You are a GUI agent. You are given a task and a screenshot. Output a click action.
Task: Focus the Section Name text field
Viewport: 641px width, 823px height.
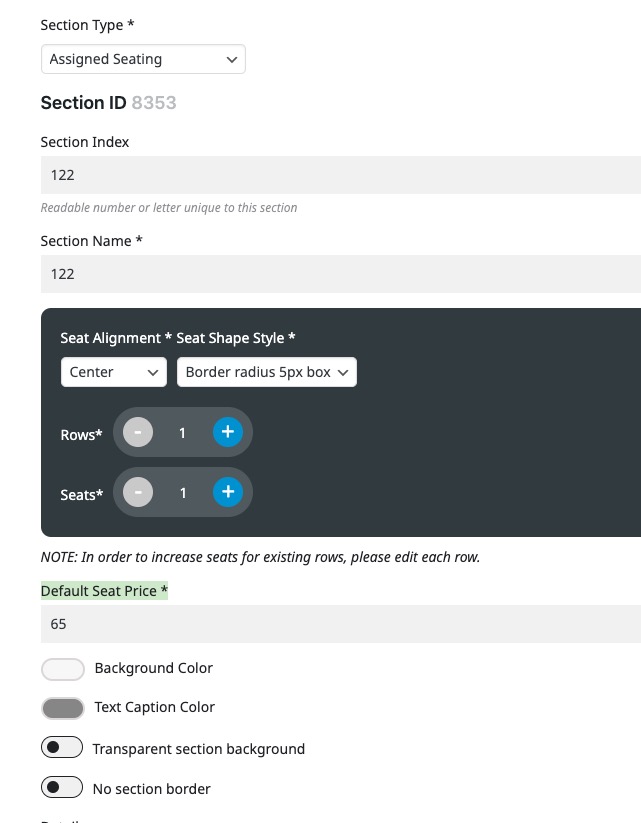tap(341, 274)
